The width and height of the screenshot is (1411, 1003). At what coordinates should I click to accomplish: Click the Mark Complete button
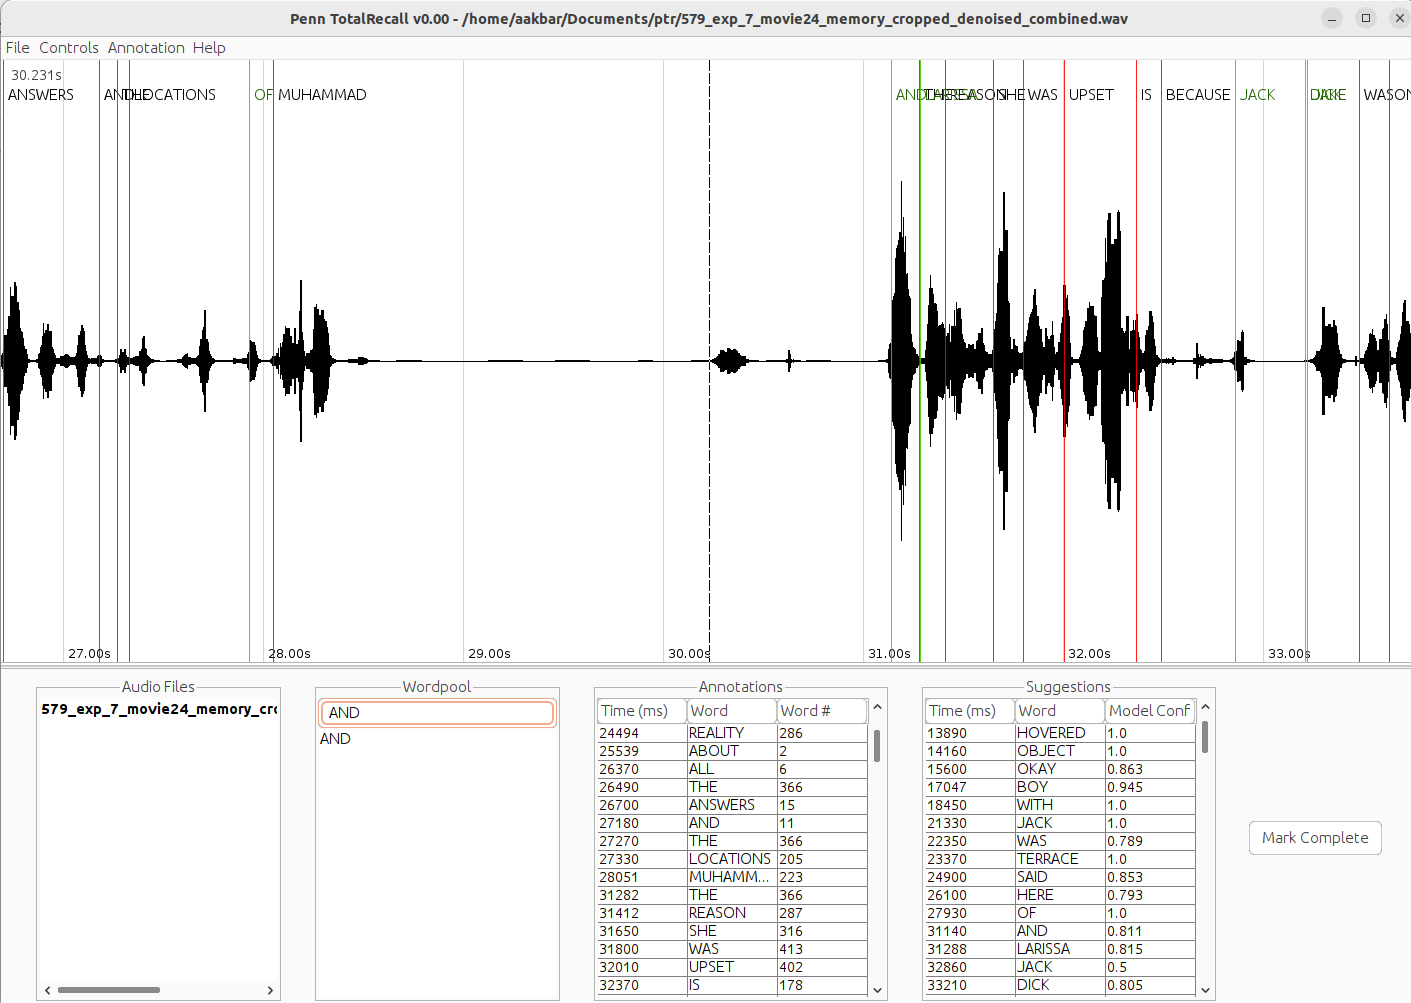pos(1315,838)
